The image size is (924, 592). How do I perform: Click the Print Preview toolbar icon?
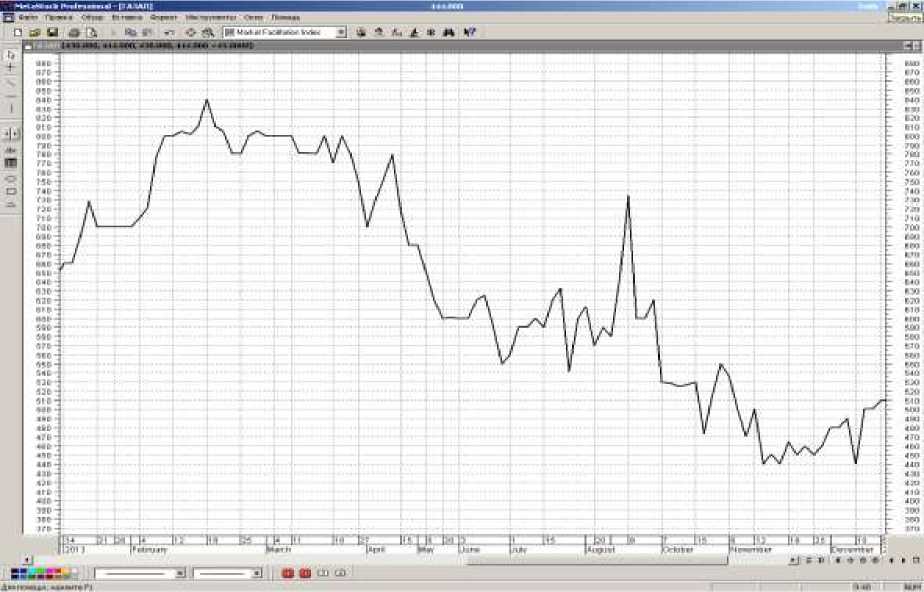pyautogui.click(x=91, y=32)
